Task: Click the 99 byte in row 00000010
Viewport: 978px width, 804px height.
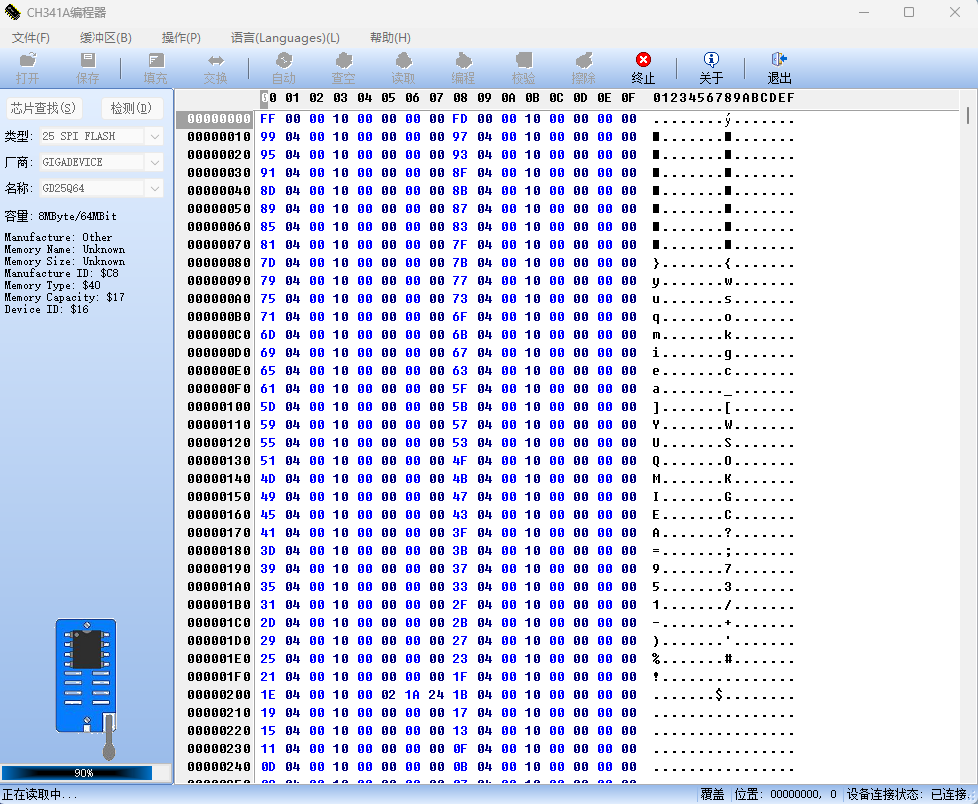Action: tap(268, 137)
